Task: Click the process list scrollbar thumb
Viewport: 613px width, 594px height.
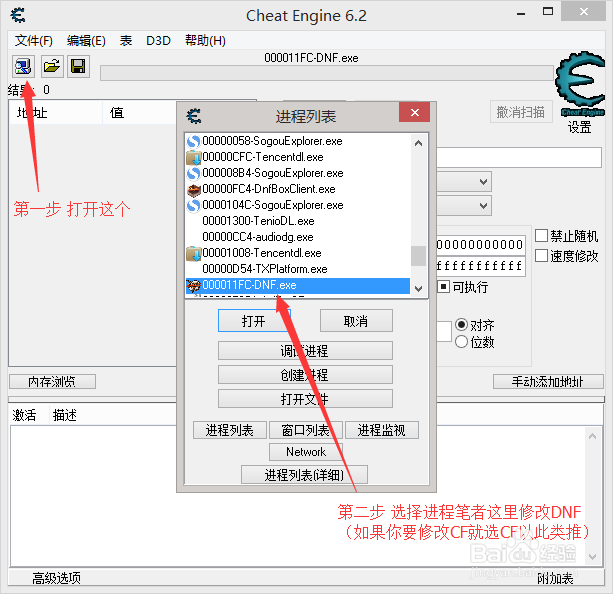Action: click(418, 256)
